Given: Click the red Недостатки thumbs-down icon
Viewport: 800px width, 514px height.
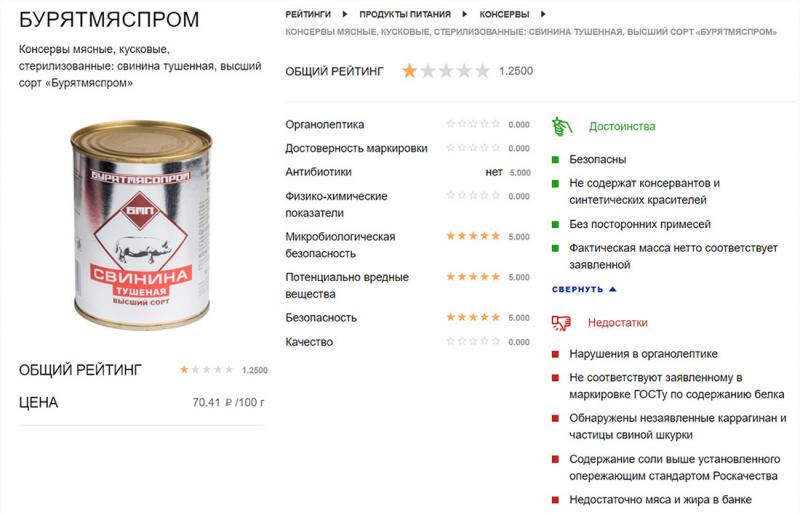Looking at the screenshot, I should point(561,323).
